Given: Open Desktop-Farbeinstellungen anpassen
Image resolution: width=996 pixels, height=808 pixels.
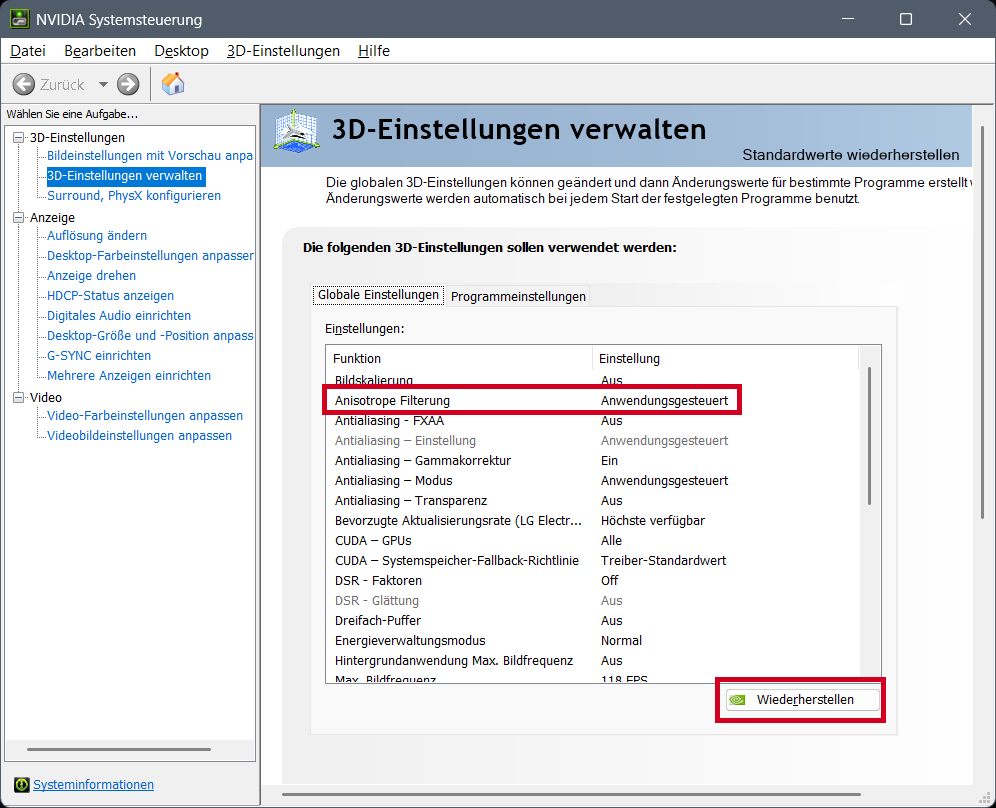Looking at the screenshot, I should (150, 255).
